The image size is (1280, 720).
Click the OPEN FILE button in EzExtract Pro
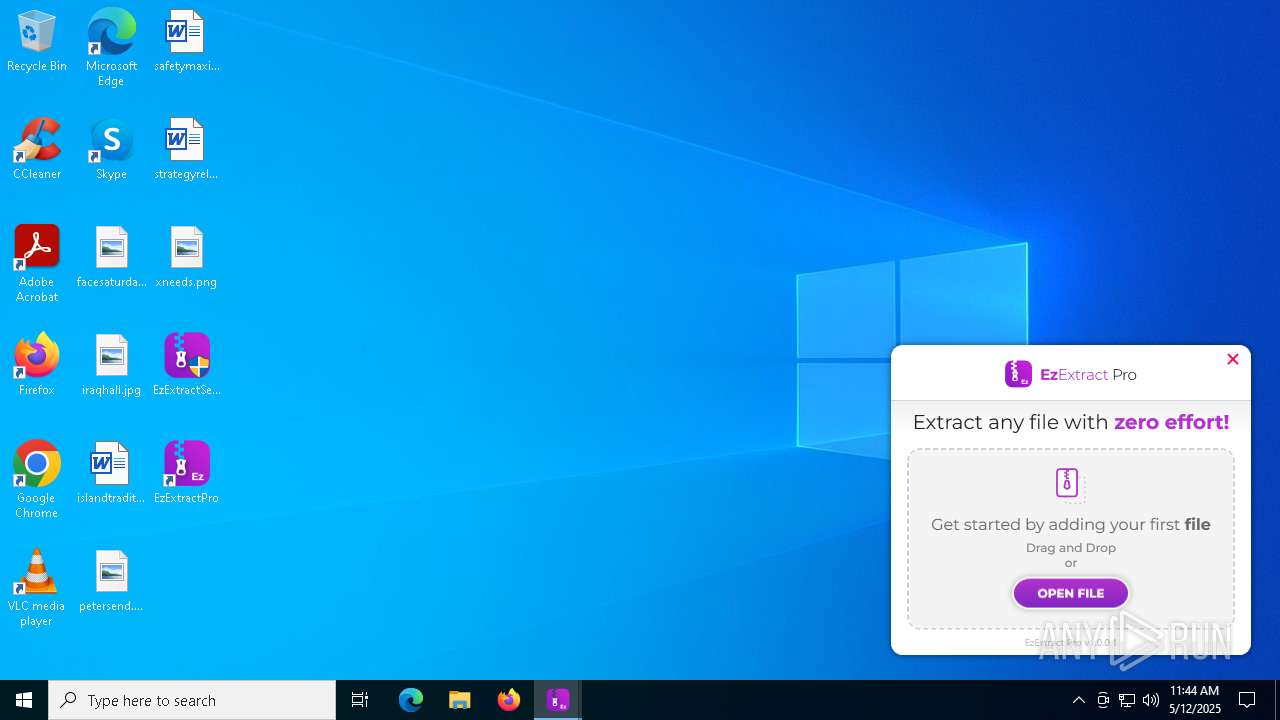pyautogui.click(x=1070, y=593)
